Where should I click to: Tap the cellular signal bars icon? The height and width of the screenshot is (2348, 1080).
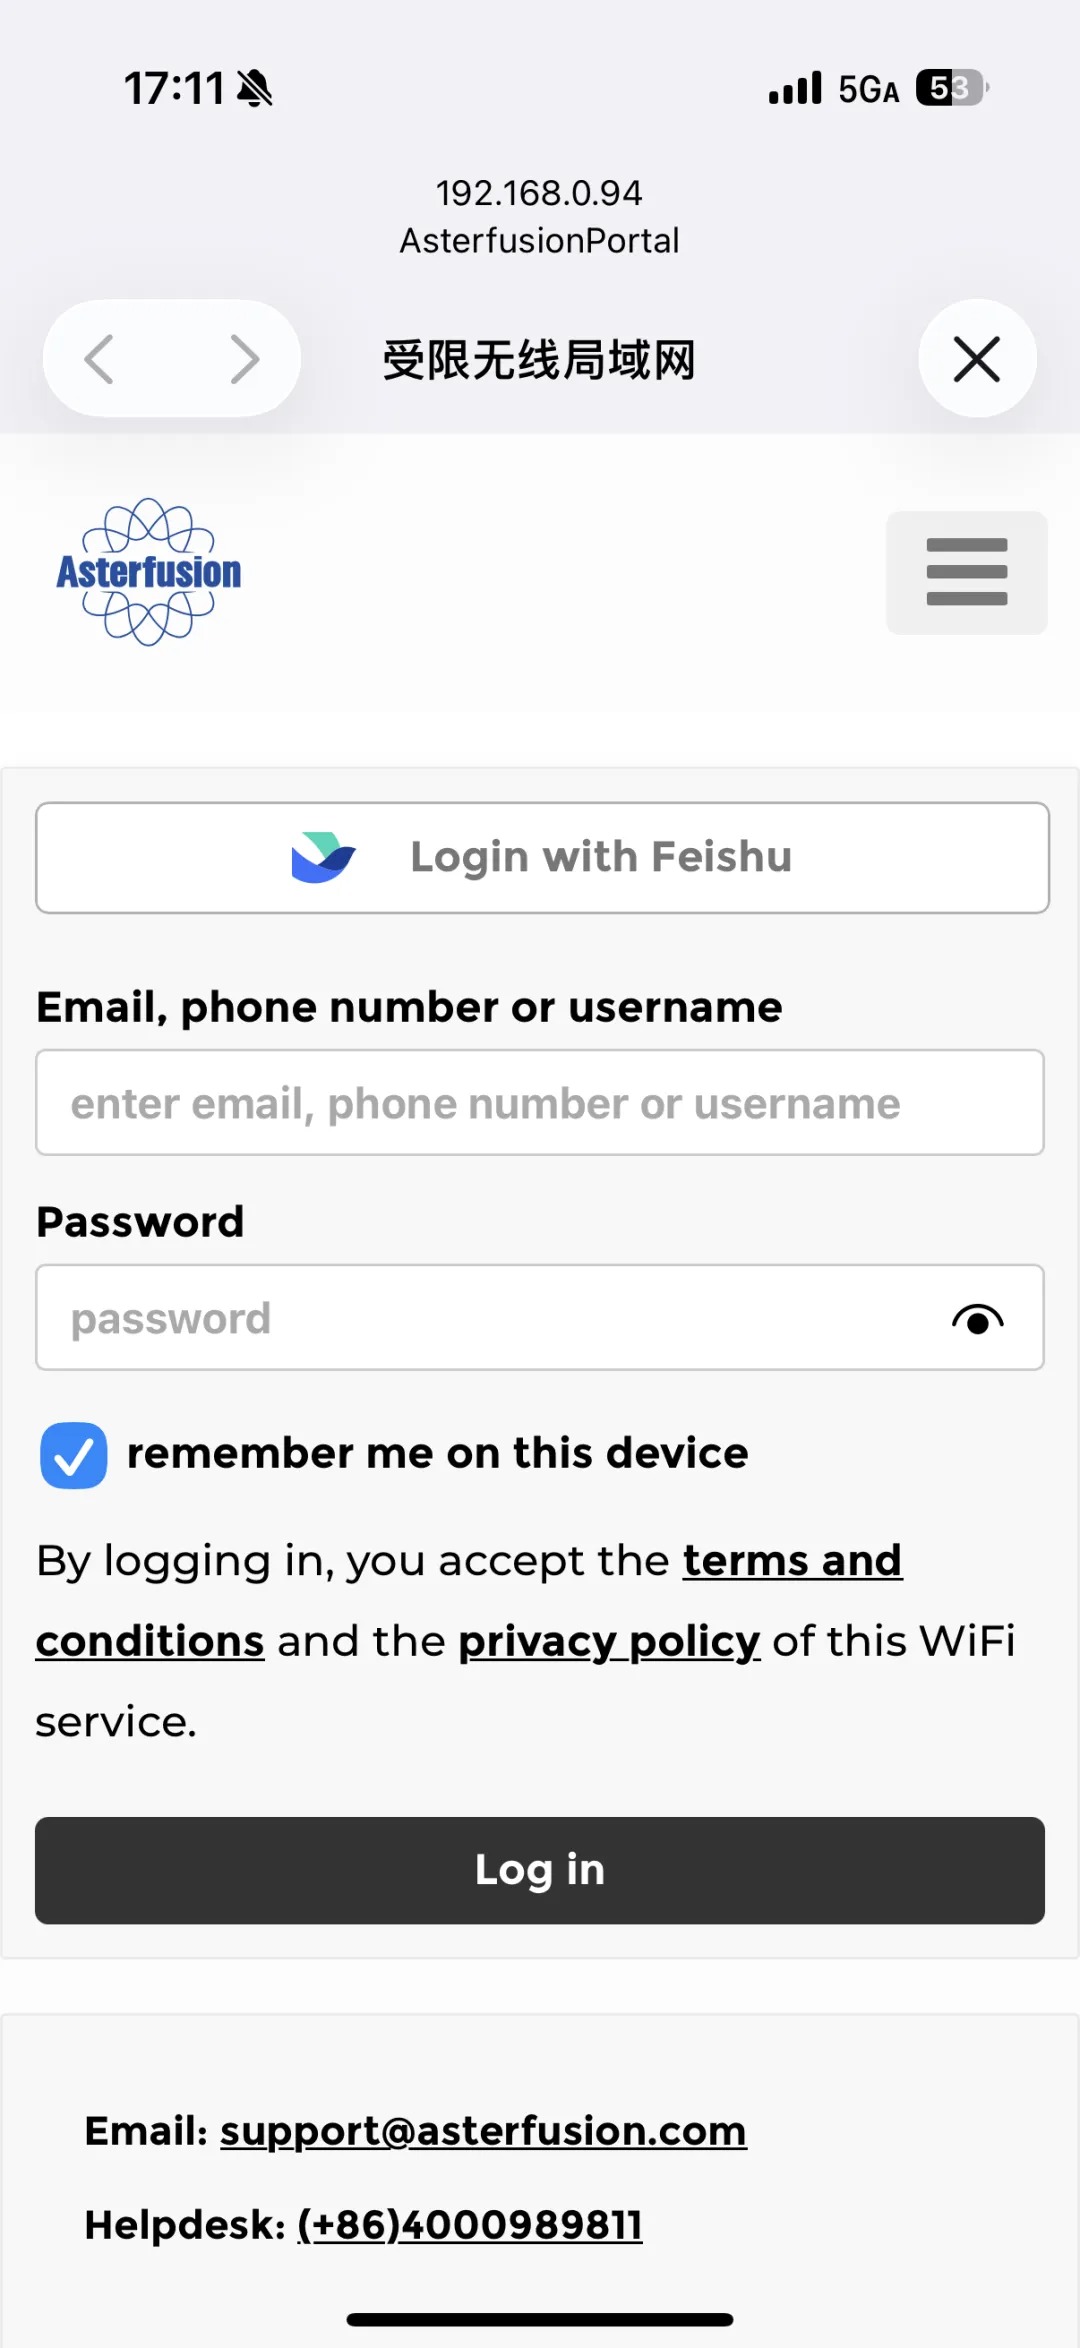pyautogui.click(x=795, y=88)
